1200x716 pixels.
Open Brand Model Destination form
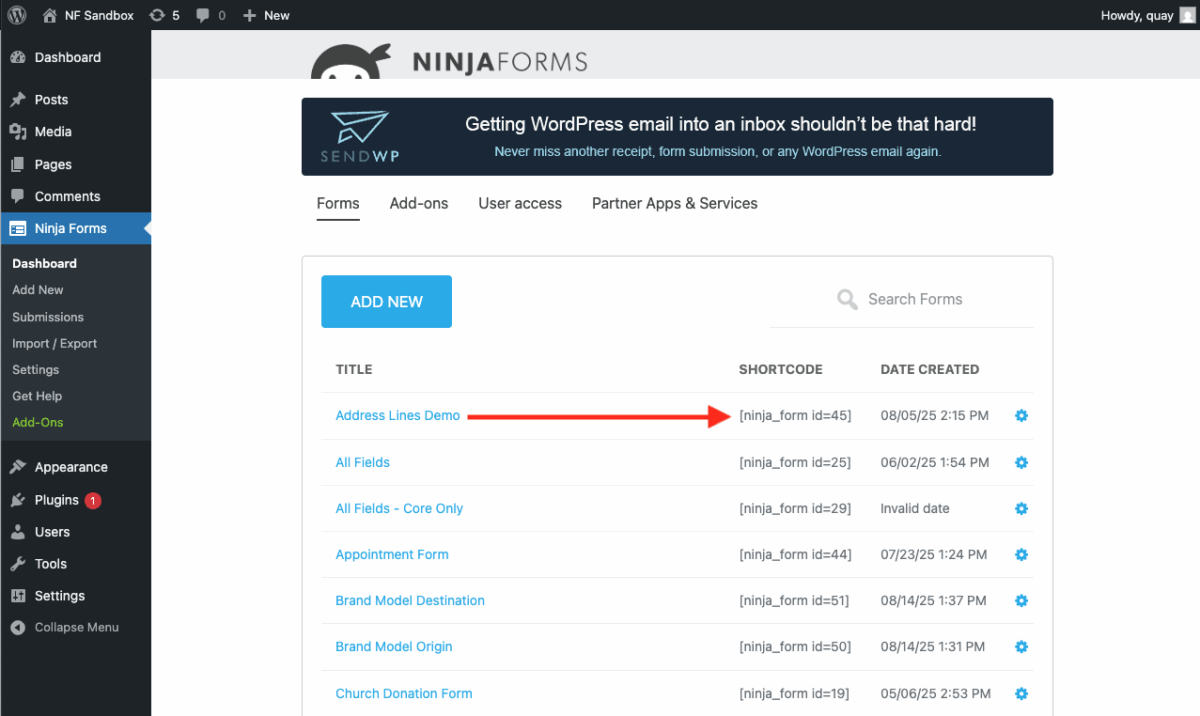[x=410, y=601]
